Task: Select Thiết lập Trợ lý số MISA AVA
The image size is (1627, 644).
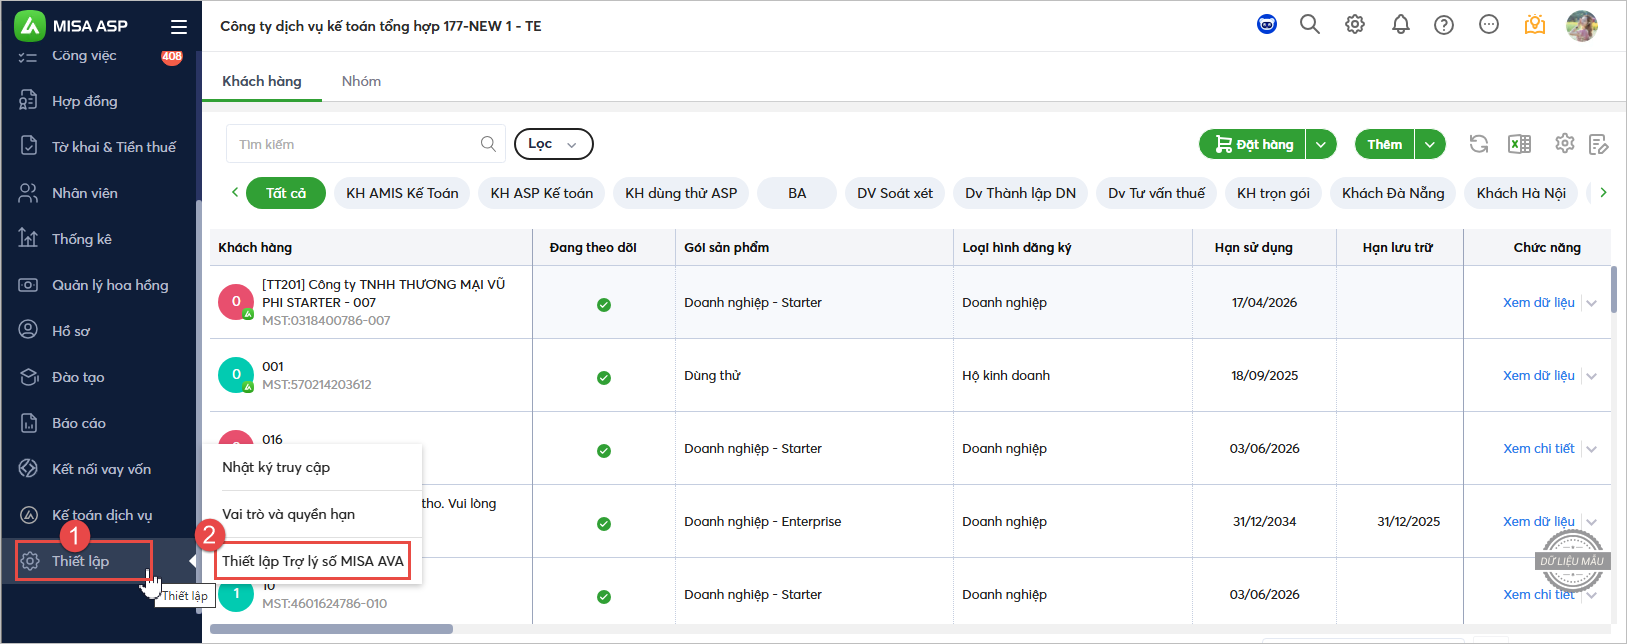Action: tap(313, 561)
